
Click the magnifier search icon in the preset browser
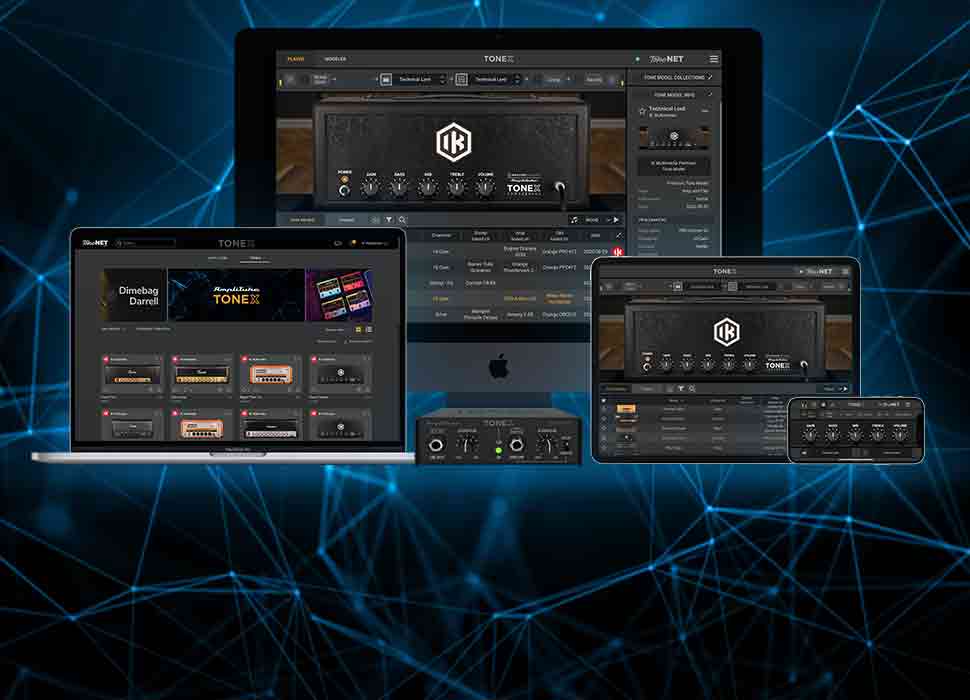[400, 221]
